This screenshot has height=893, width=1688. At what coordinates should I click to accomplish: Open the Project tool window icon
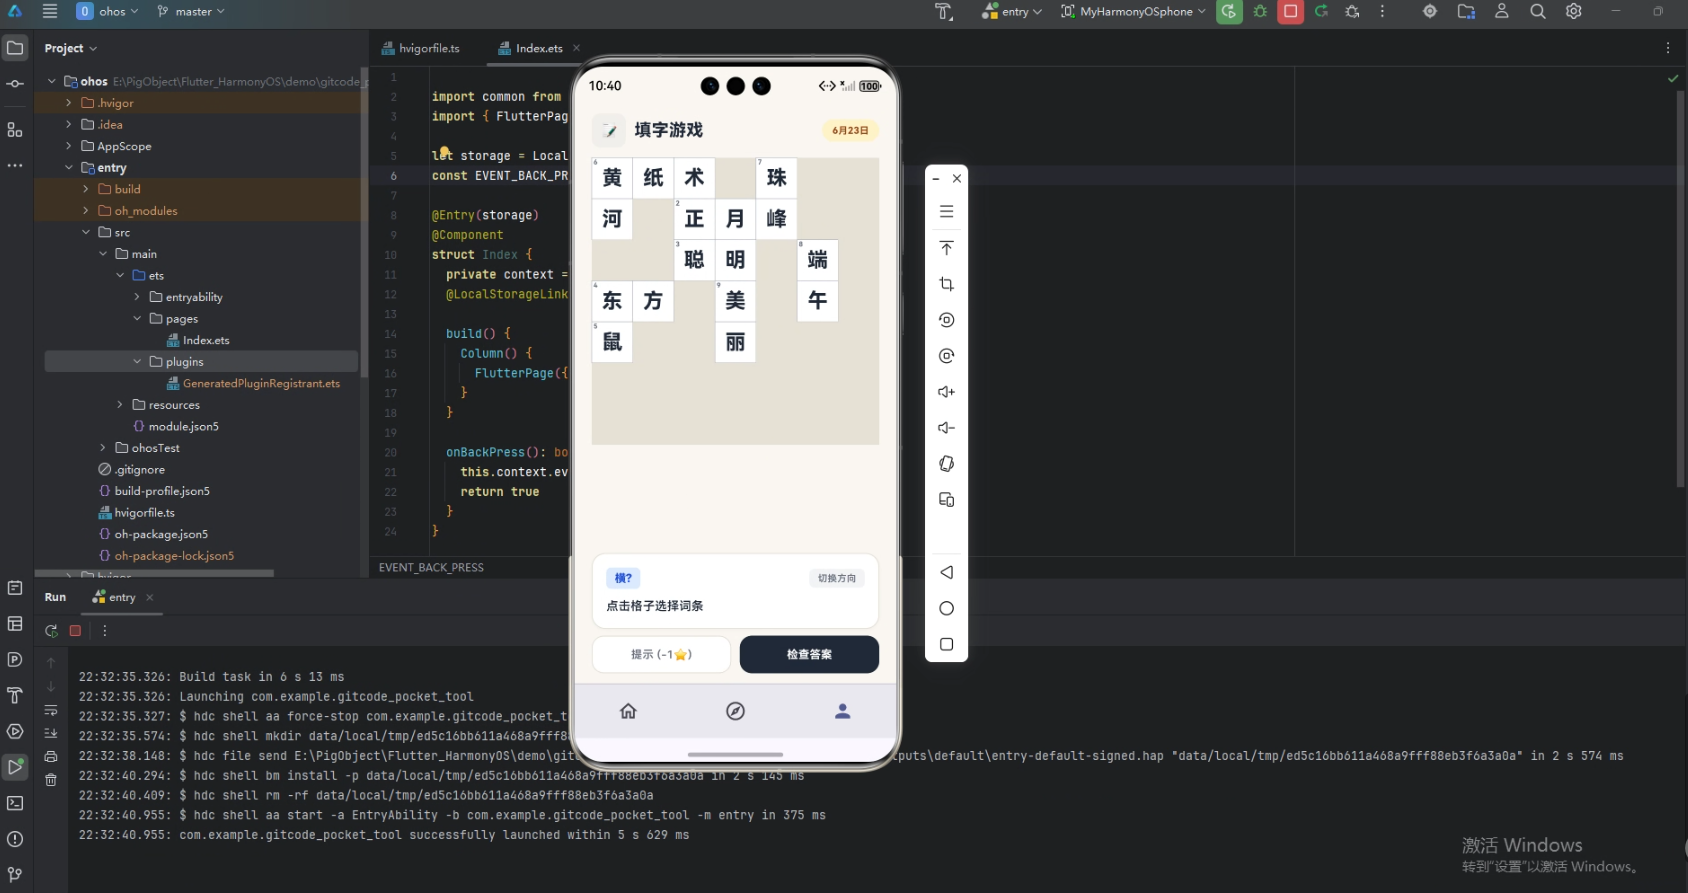tap(15, 47)
